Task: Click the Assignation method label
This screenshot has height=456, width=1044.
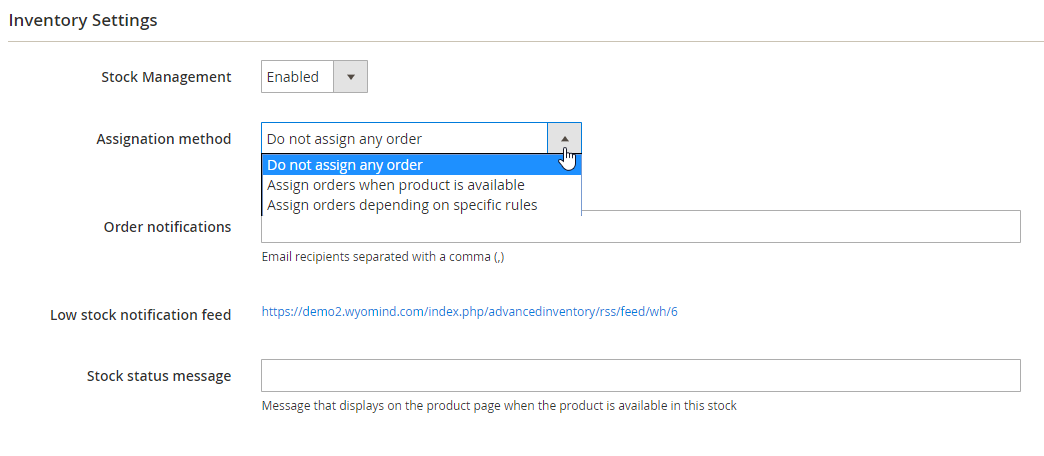Action: click(163, 139)
